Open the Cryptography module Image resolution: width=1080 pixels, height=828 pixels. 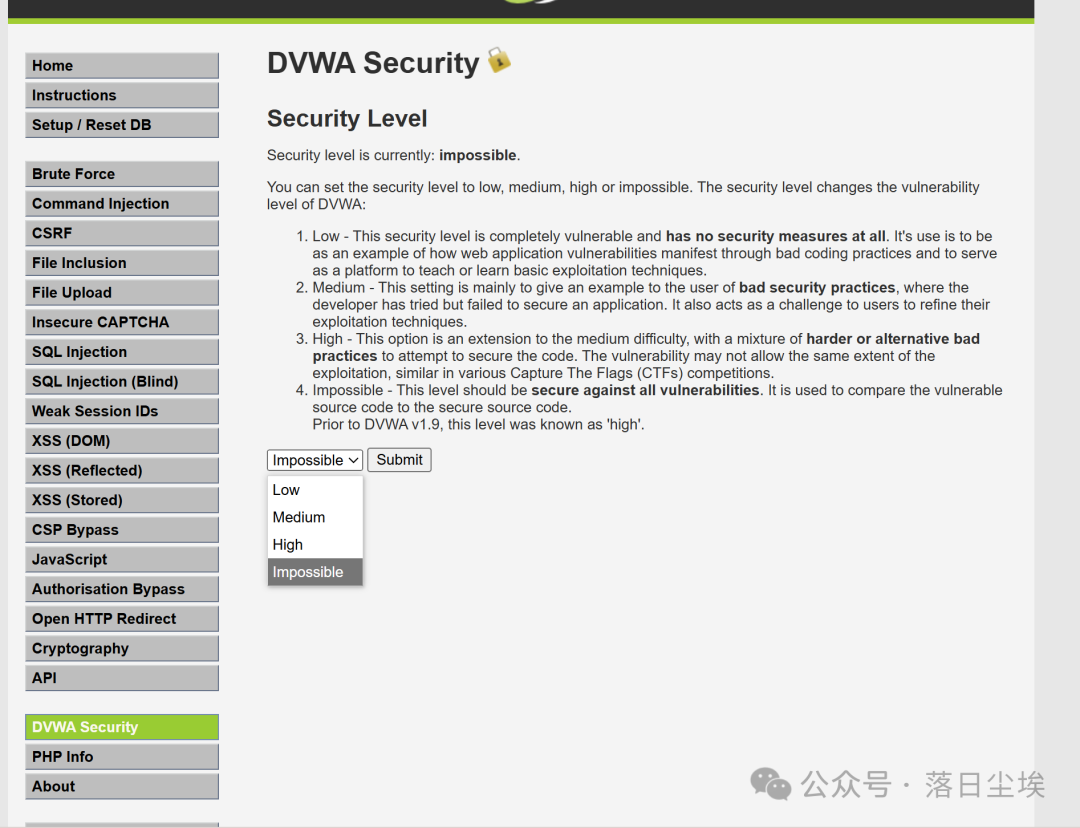122,648
